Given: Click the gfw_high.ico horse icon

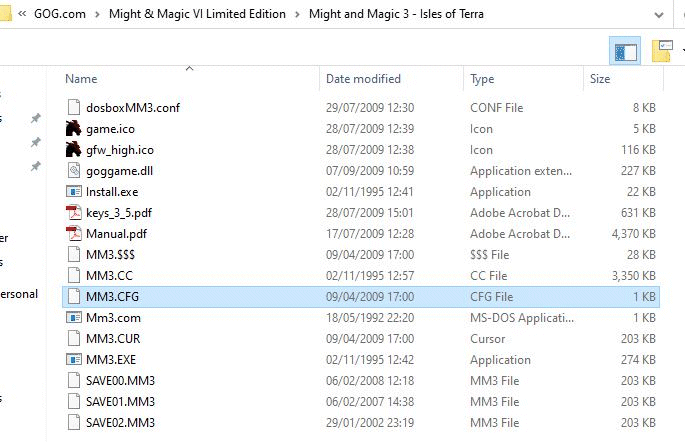Looking at the screenshot, I should [x=73, y=149].
